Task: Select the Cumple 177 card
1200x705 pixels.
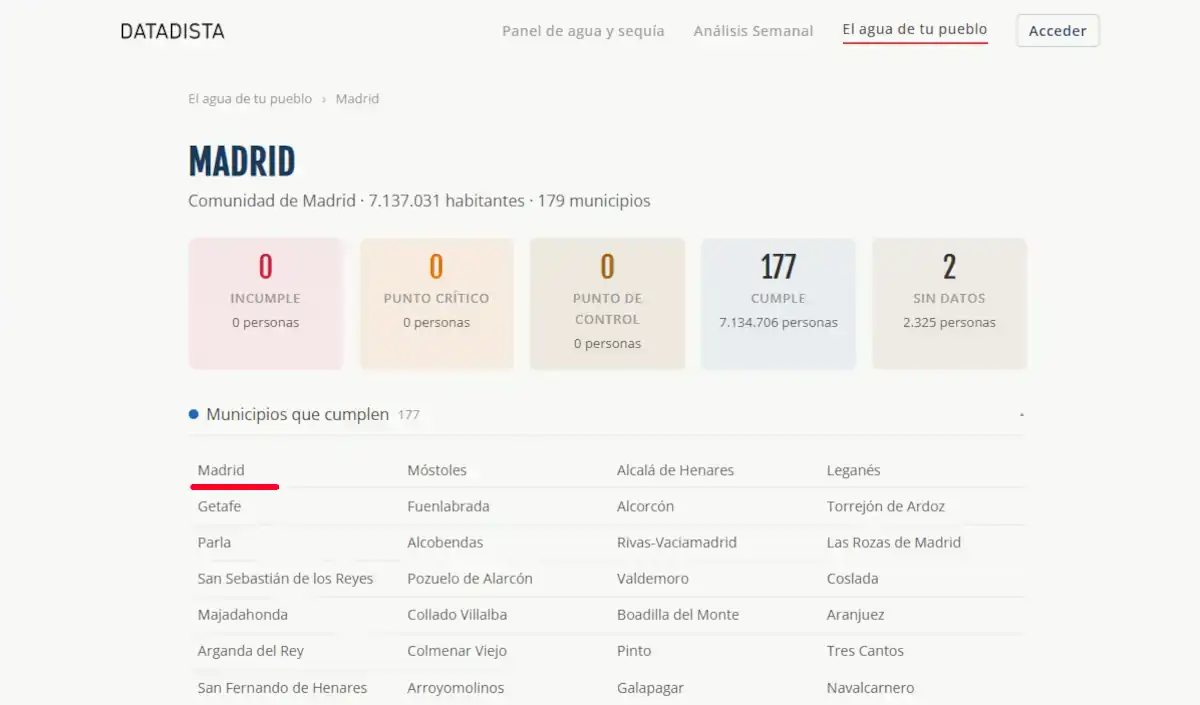Action: click(x=778, y=304)
